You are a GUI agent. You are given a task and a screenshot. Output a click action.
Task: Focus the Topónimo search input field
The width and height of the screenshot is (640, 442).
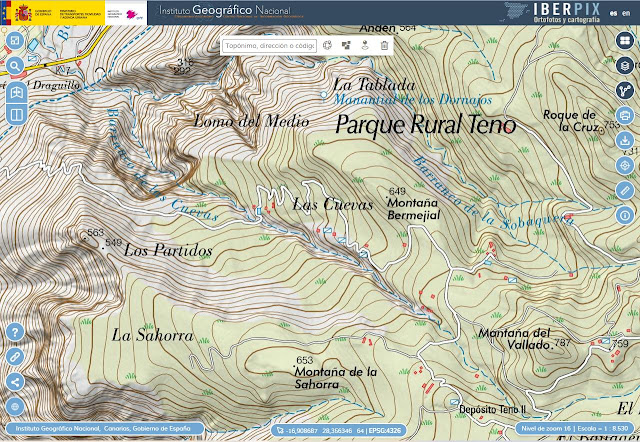(x=269, y=46)
